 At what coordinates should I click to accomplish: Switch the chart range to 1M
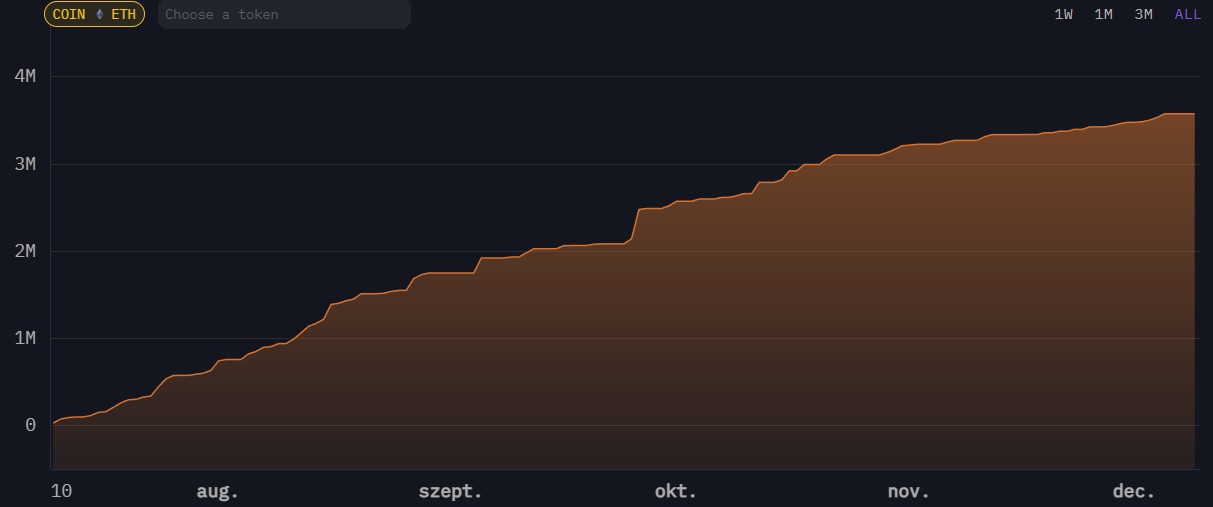pos(1104,14)
